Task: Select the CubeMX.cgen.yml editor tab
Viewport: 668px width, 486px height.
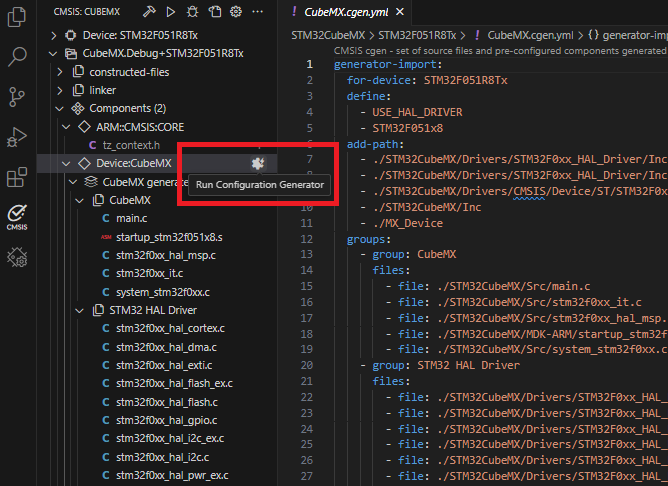Action: click(346, 12)
